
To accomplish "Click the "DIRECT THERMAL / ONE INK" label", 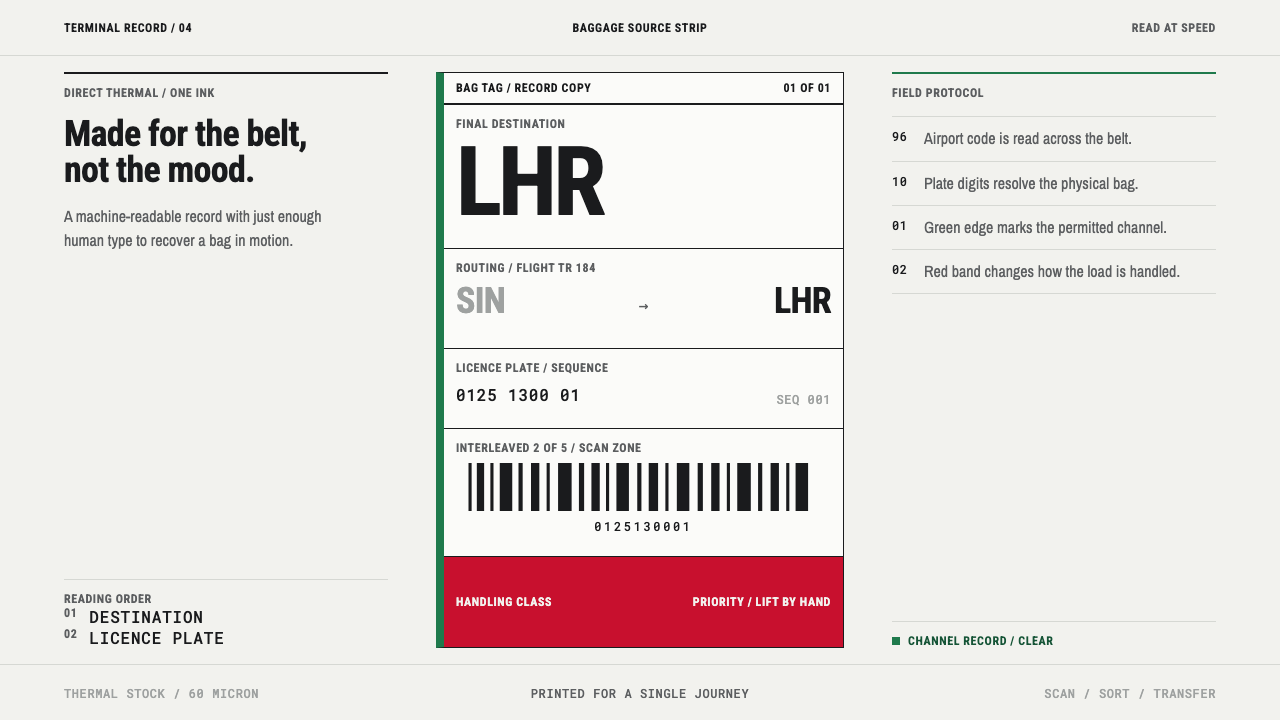I will pos(139,93).
